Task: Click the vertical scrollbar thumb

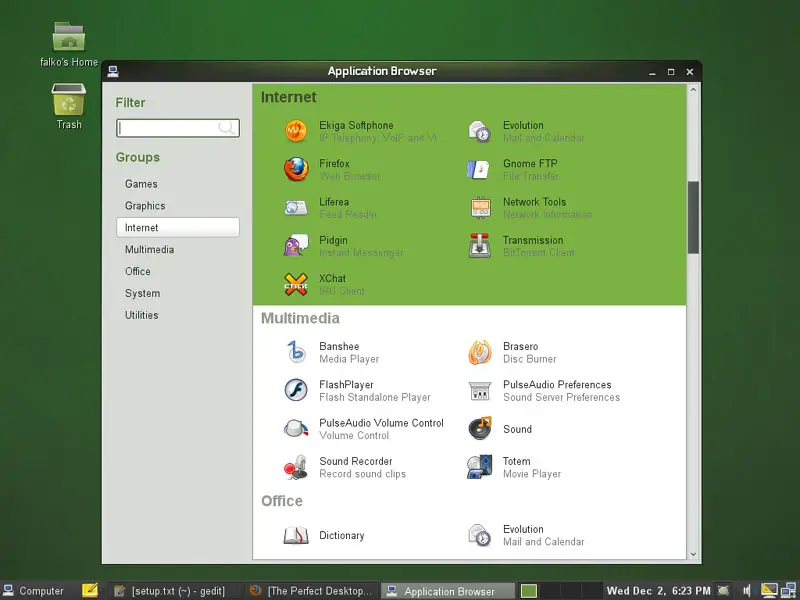Action: pos(693,217)
